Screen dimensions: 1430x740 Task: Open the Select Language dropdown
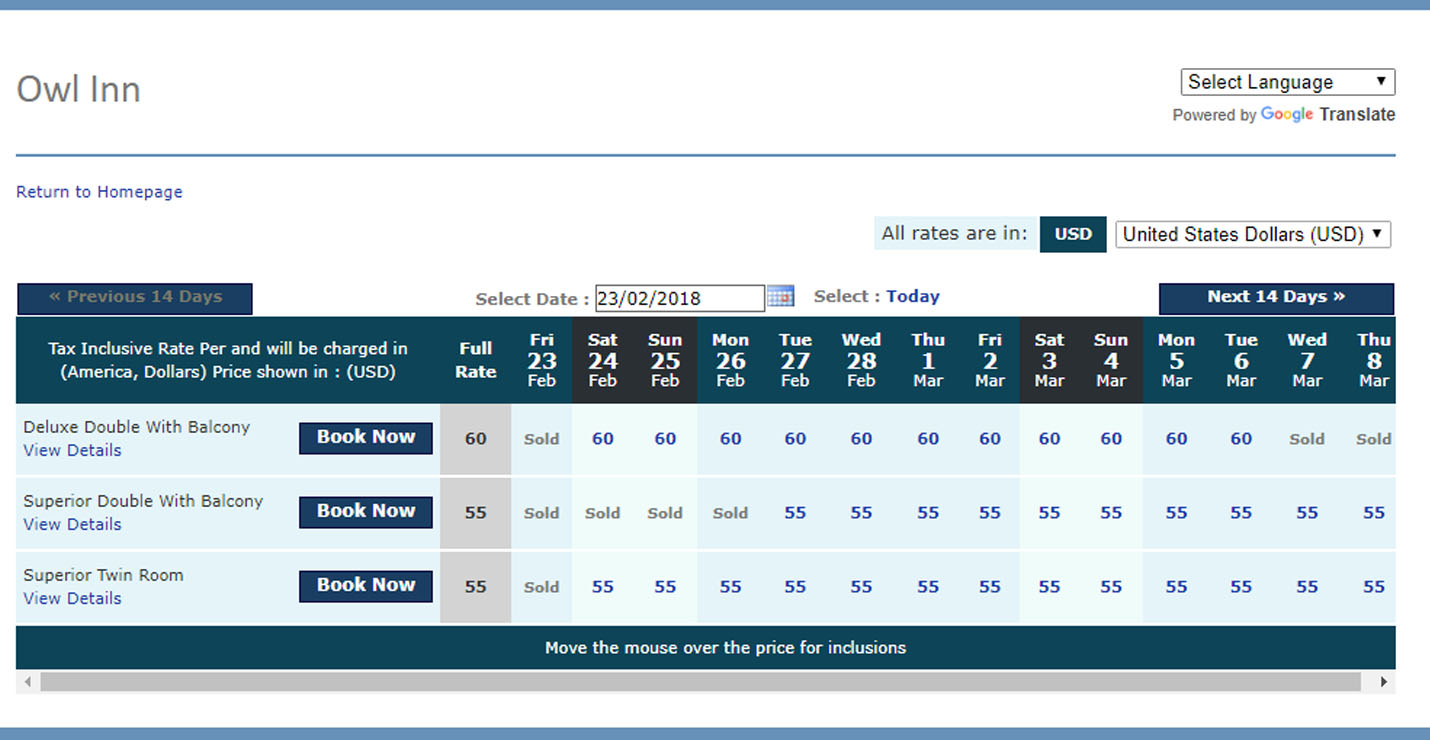tap(1287, 82)
